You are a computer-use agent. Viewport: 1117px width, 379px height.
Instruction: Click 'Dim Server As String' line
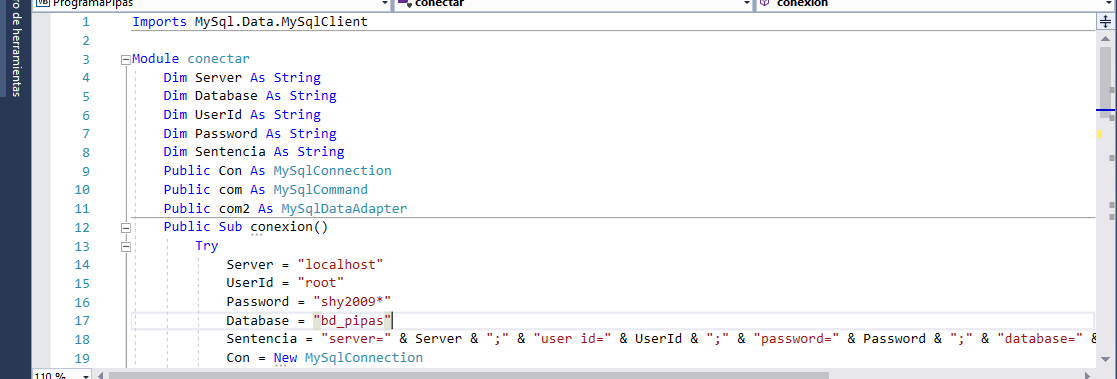click(x=242, y=78)
